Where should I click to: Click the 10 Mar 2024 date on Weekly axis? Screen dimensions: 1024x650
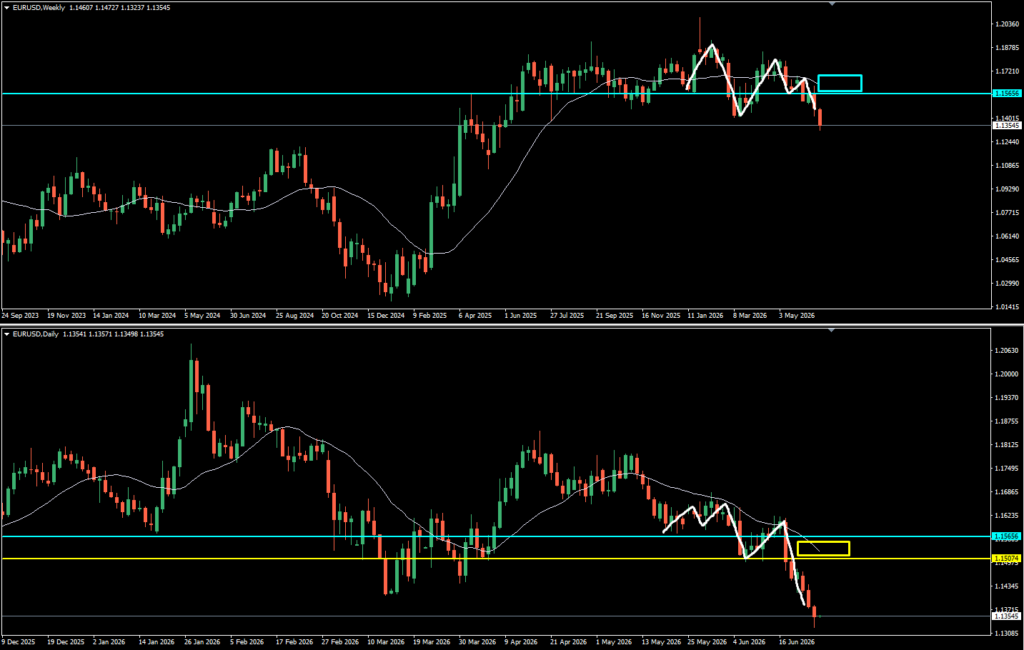pos(157,316)
